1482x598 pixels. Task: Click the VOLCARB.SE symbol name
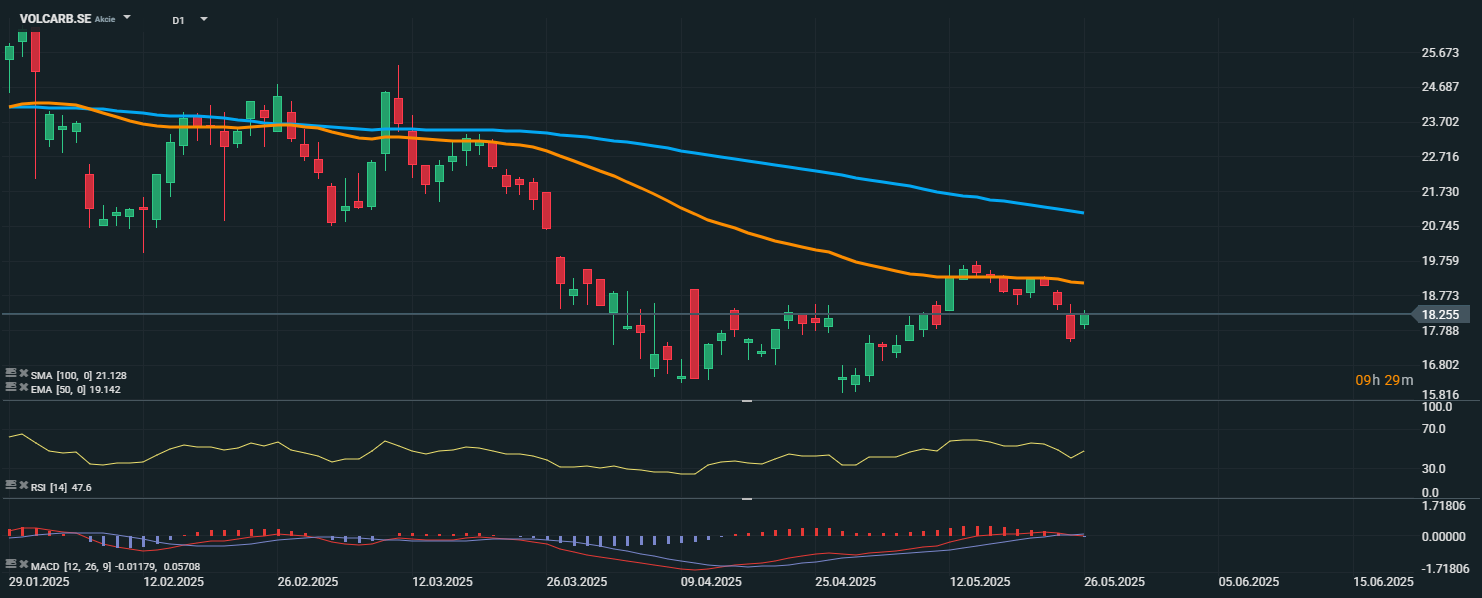56,18
